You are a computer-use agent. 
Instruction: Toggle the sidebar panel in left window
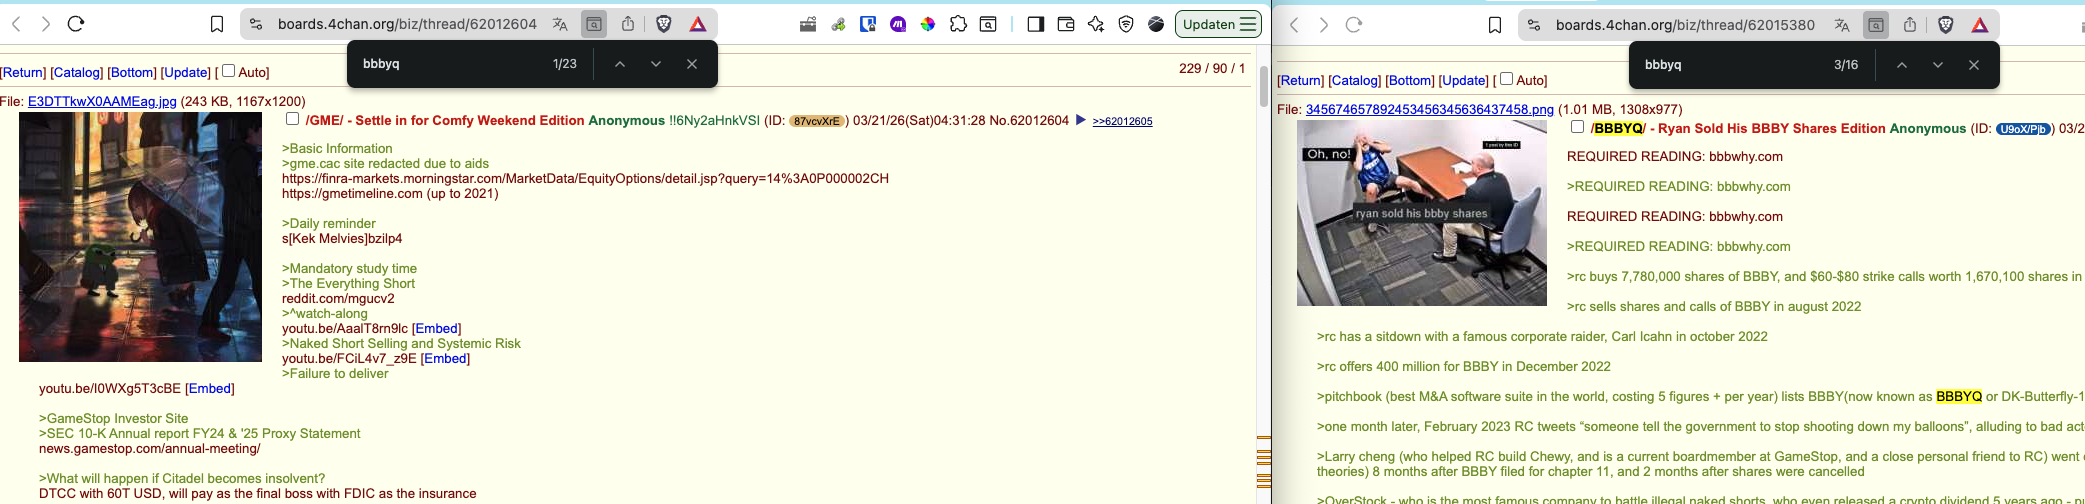pos(1036,24)
